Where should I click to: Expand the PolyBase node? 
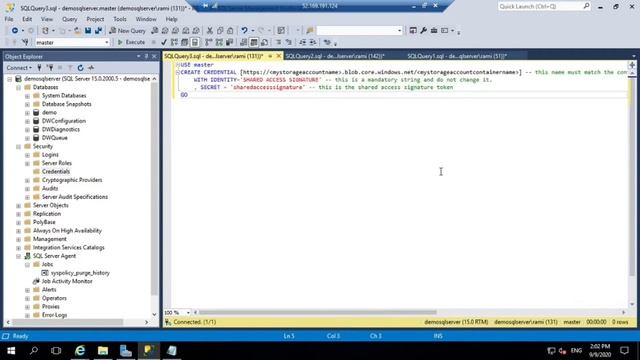[x=18, y=222]
